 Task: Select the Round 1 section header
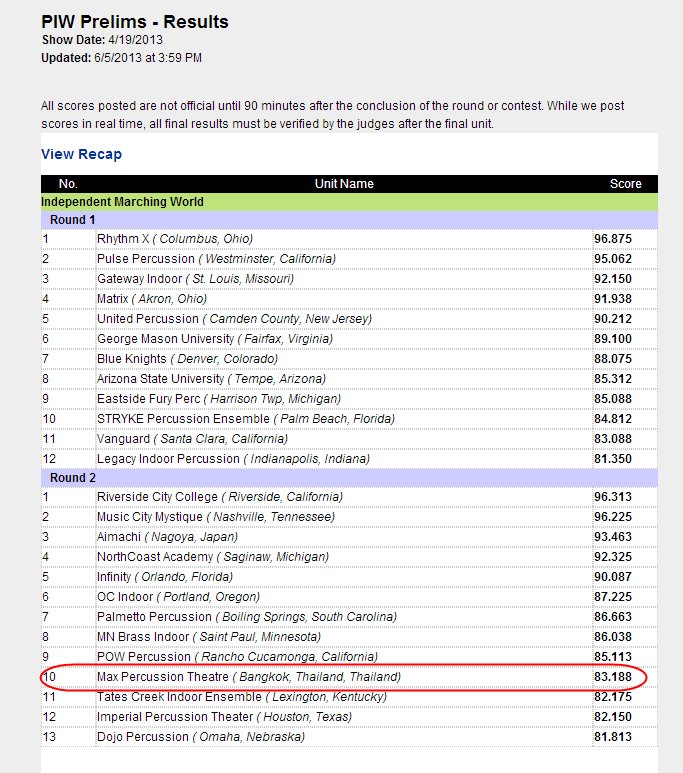(349, 220)
